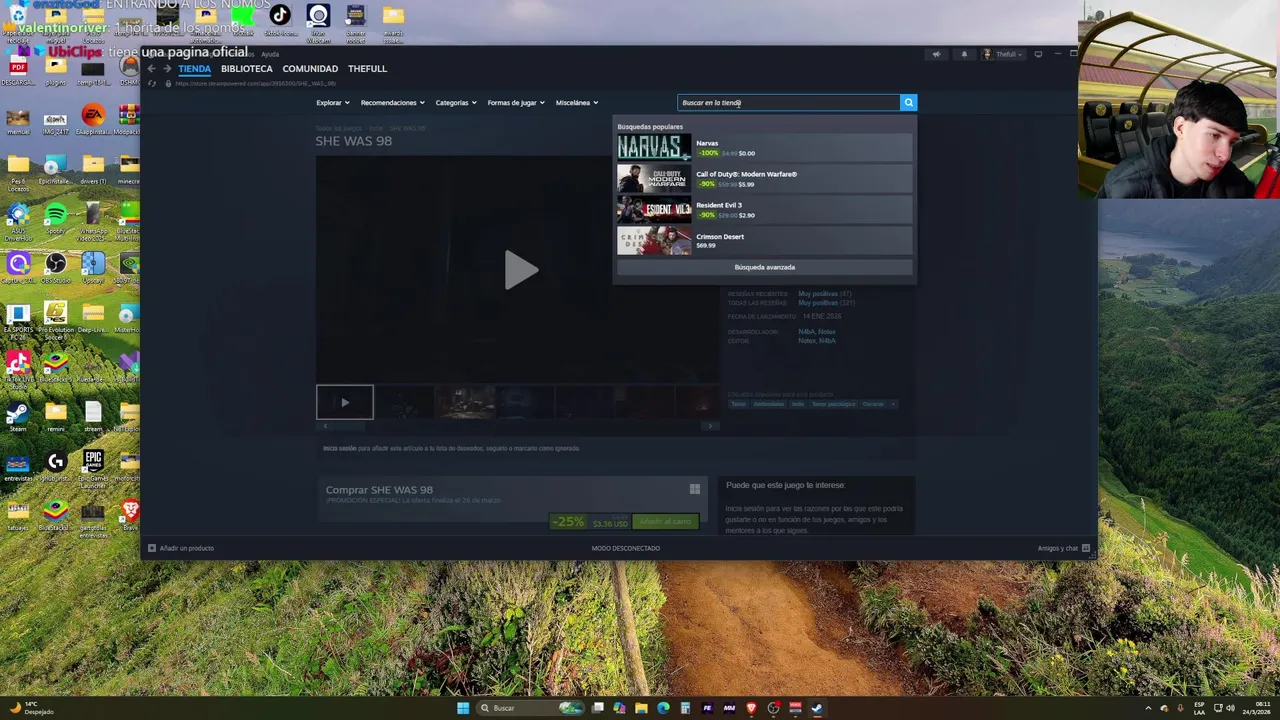The height and width of the screenshot is (720, 1280).
Task: Click the Steam announcements megaphone icon
Action: (936, 54)
